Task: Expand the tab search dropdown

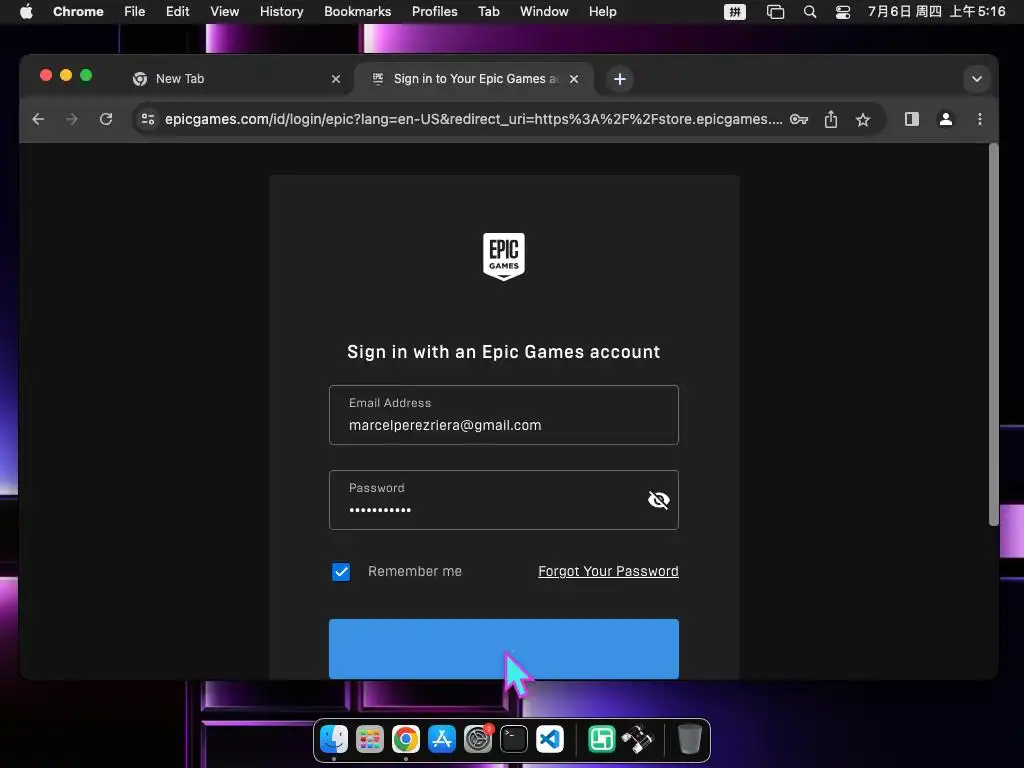Action: (x=976, y=79)
